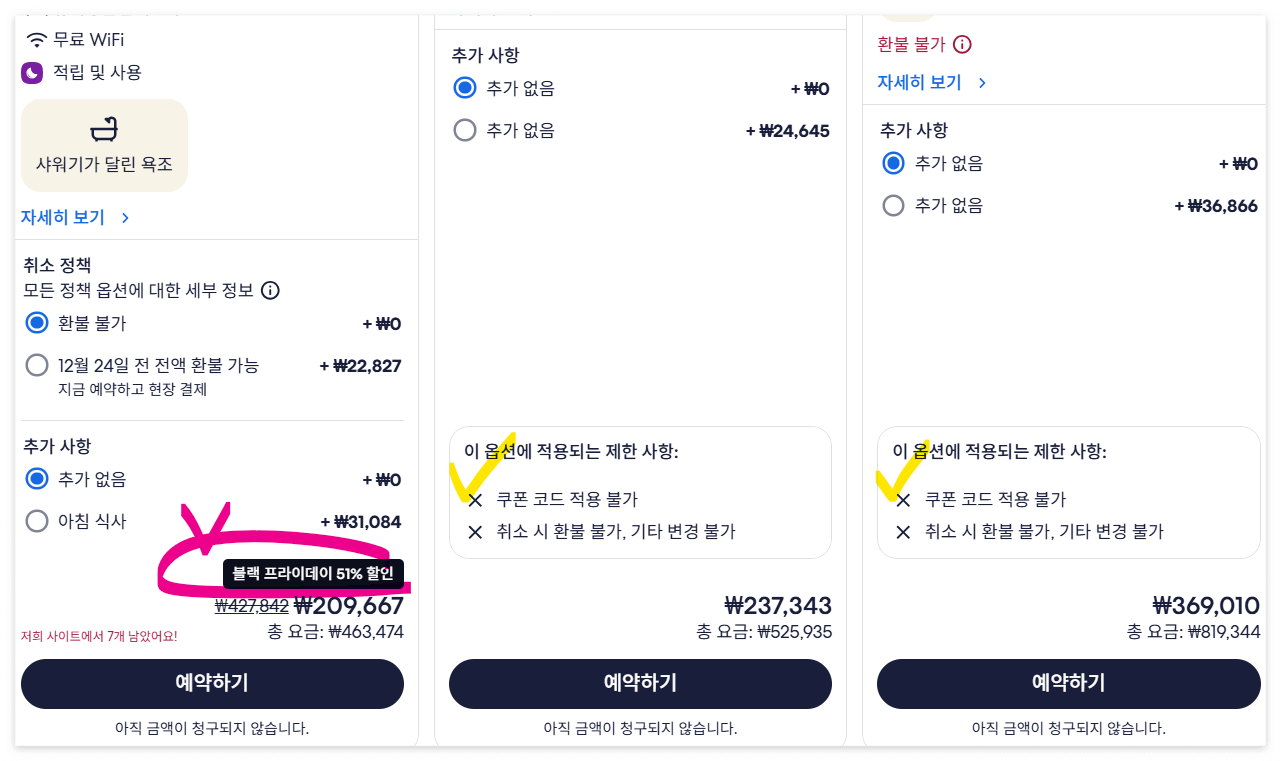Select the 아침 식사 breakfast add-on
Image resolution: width=1281 pixels, height=761 pixels.
tap(37, 520)
